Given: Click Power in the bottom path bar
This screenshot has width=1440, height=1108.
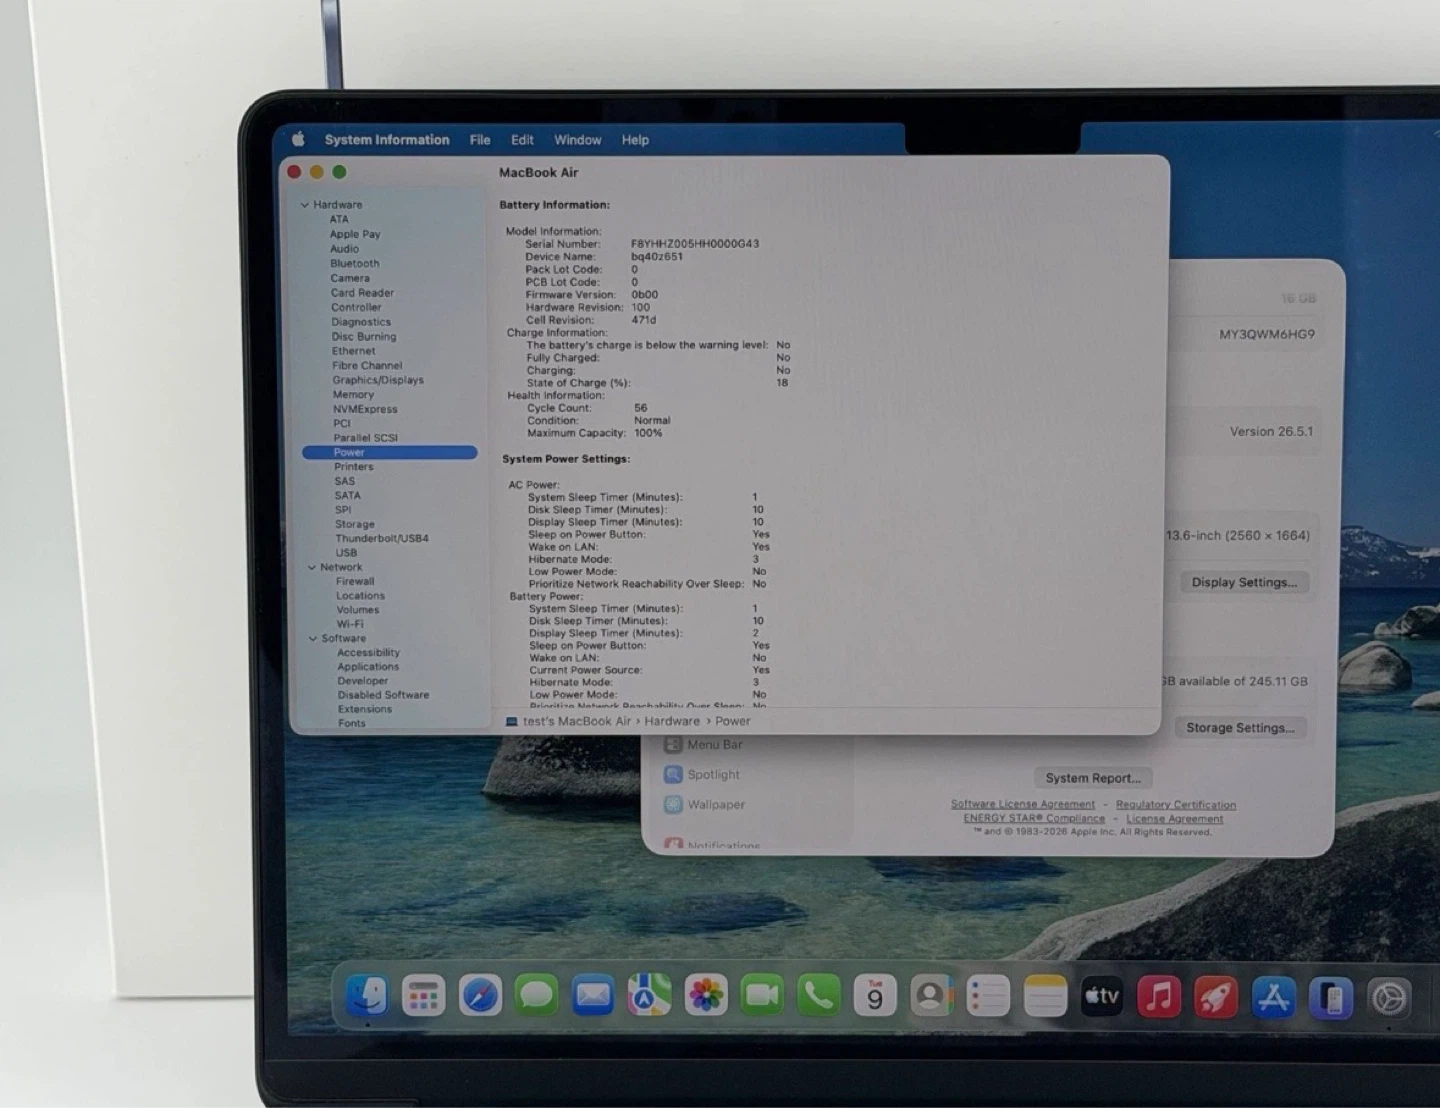Looking at the screenshot, I should pos(732,721).
